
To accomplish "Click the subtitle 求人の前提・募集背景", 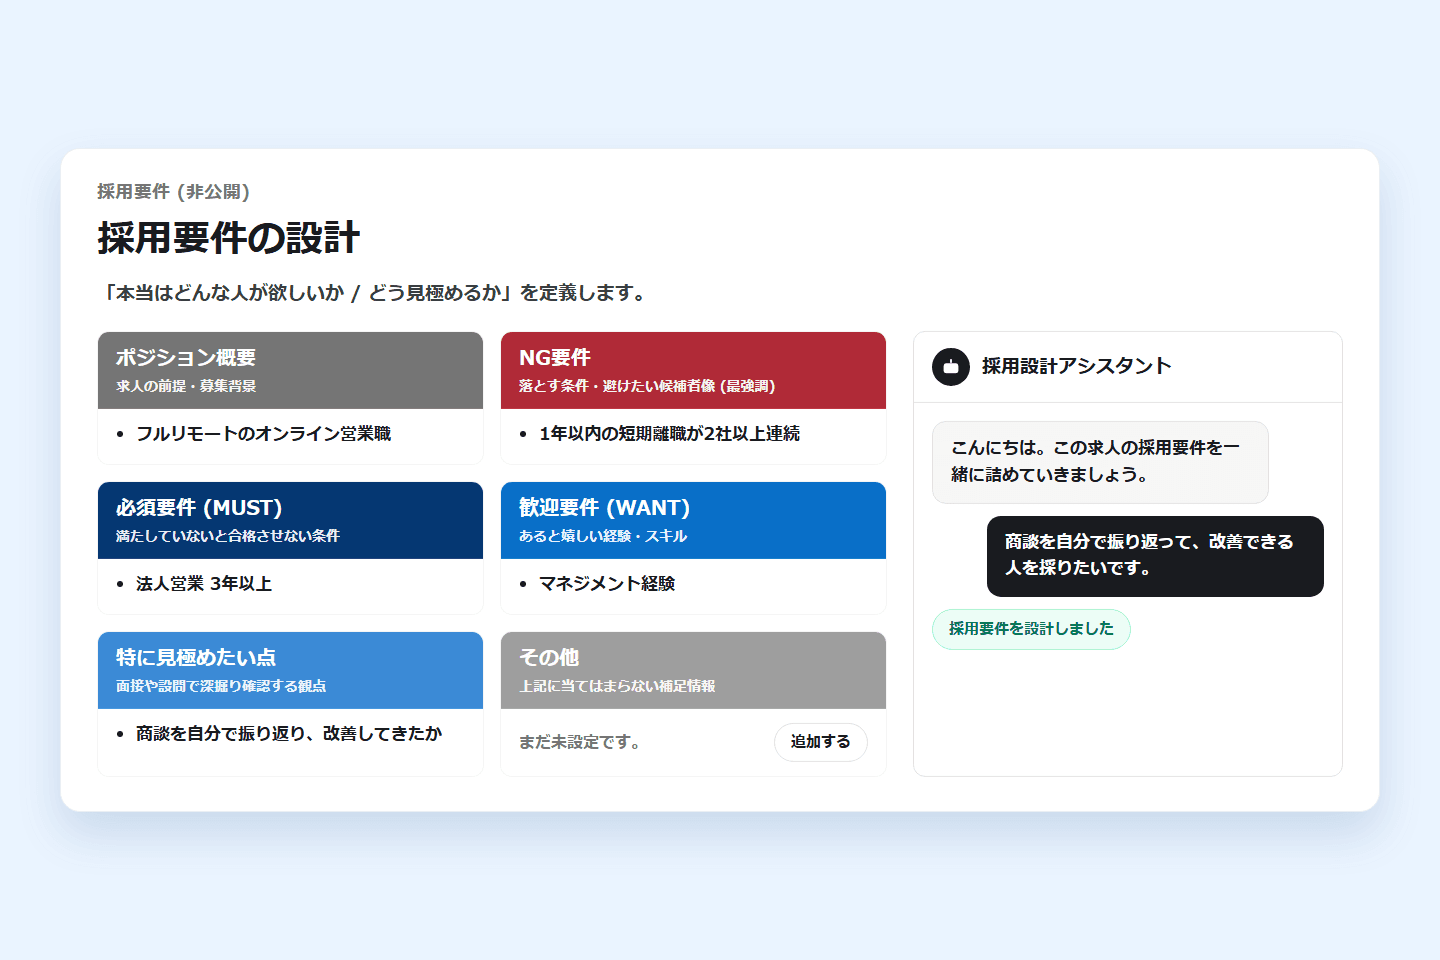I will [186, 386].
